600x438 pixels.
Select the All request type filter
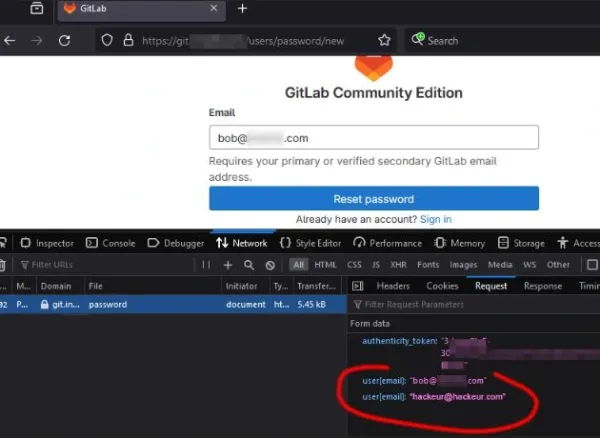[x=298, y=265]
